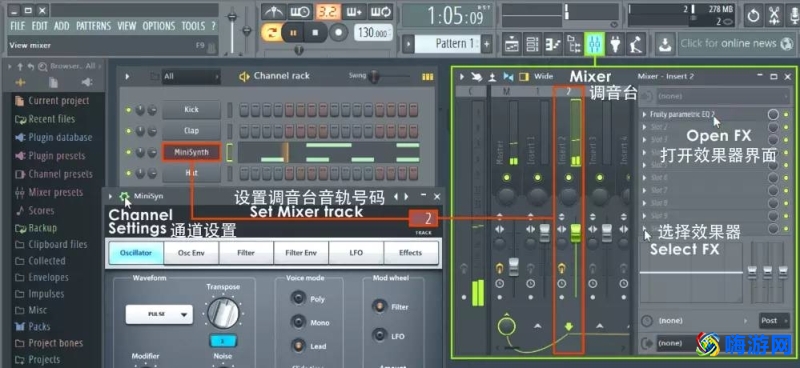The image size is (800, 368).
Task: Click the add new pattern plus button
Action: [x=486, y=44]
